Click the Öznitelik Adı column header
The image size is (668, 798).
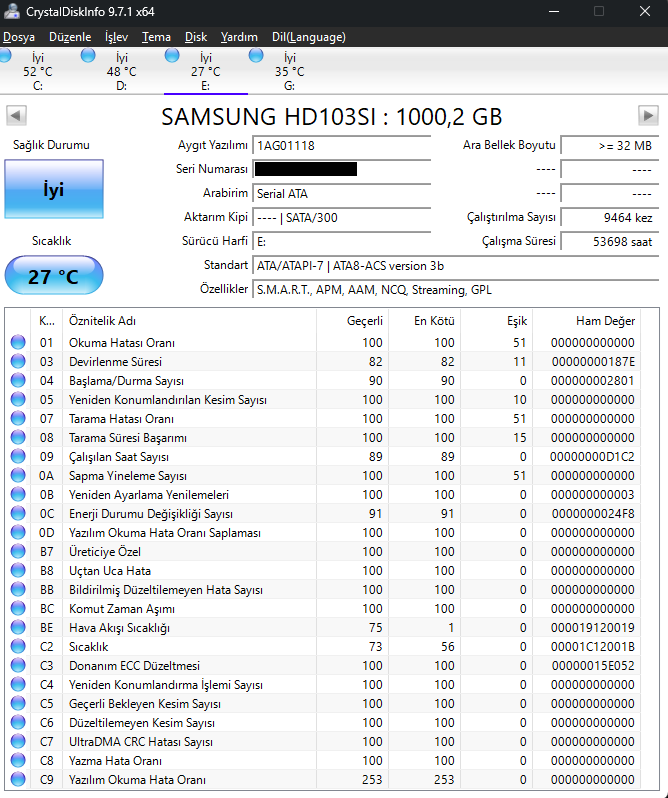(x=189, y=321)
